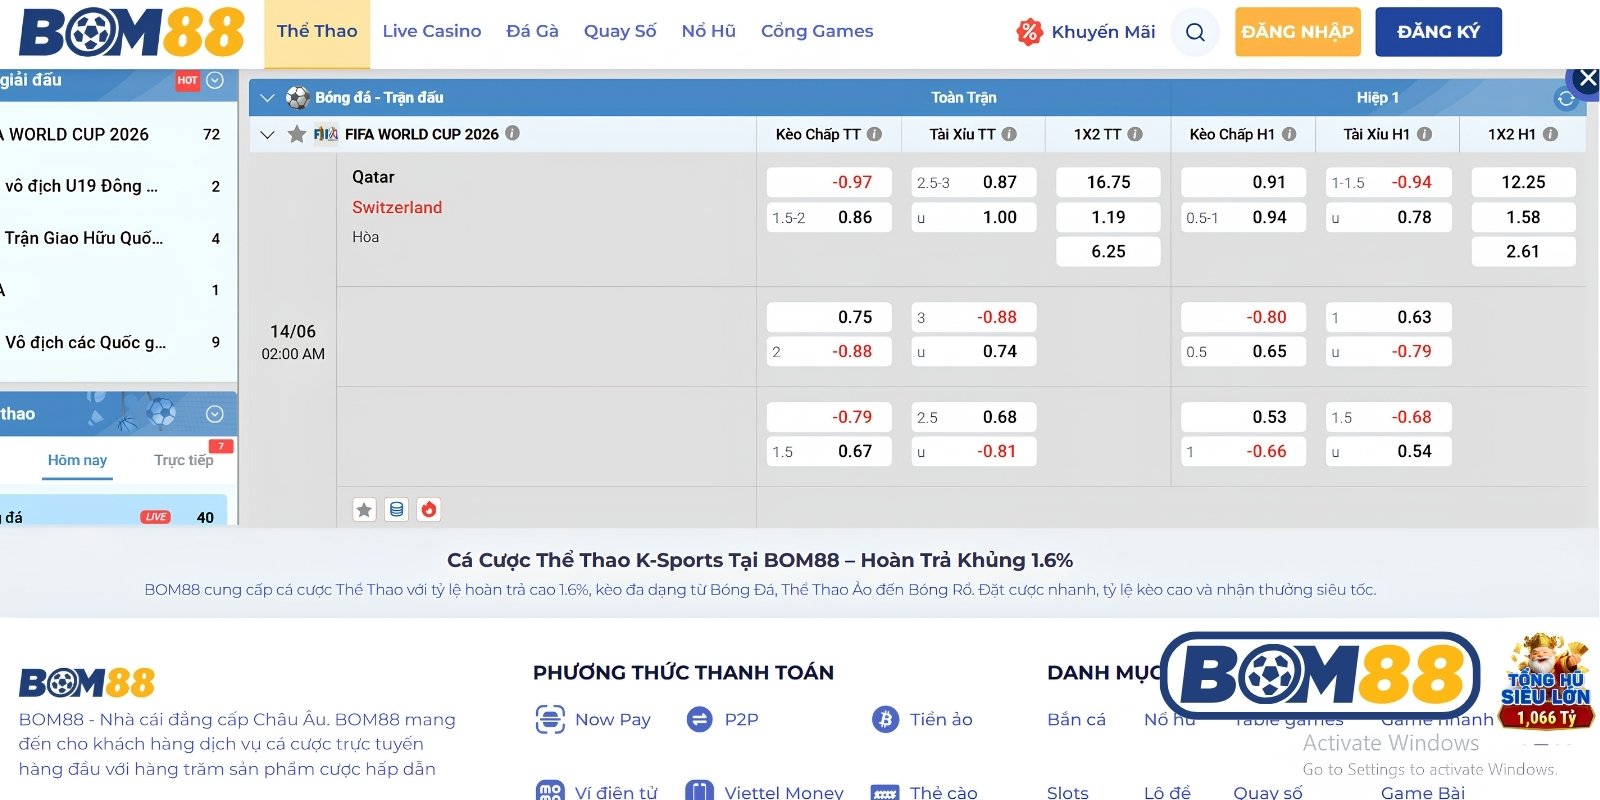Click info icon beside Tài Xỉu H1
This screenshot has height=800, width=1600.
tap(1424, 134)
